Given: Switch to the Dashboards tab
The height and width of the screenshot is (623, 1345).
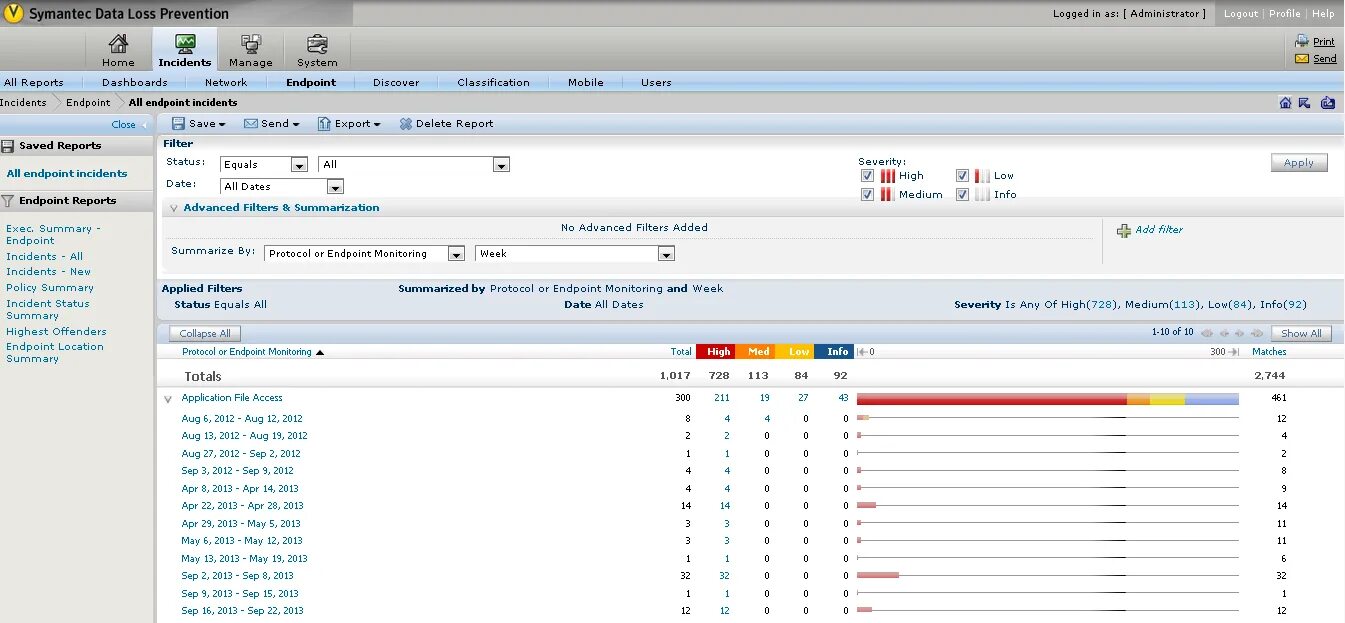Looking at the screenshot, I should point(135,83).
